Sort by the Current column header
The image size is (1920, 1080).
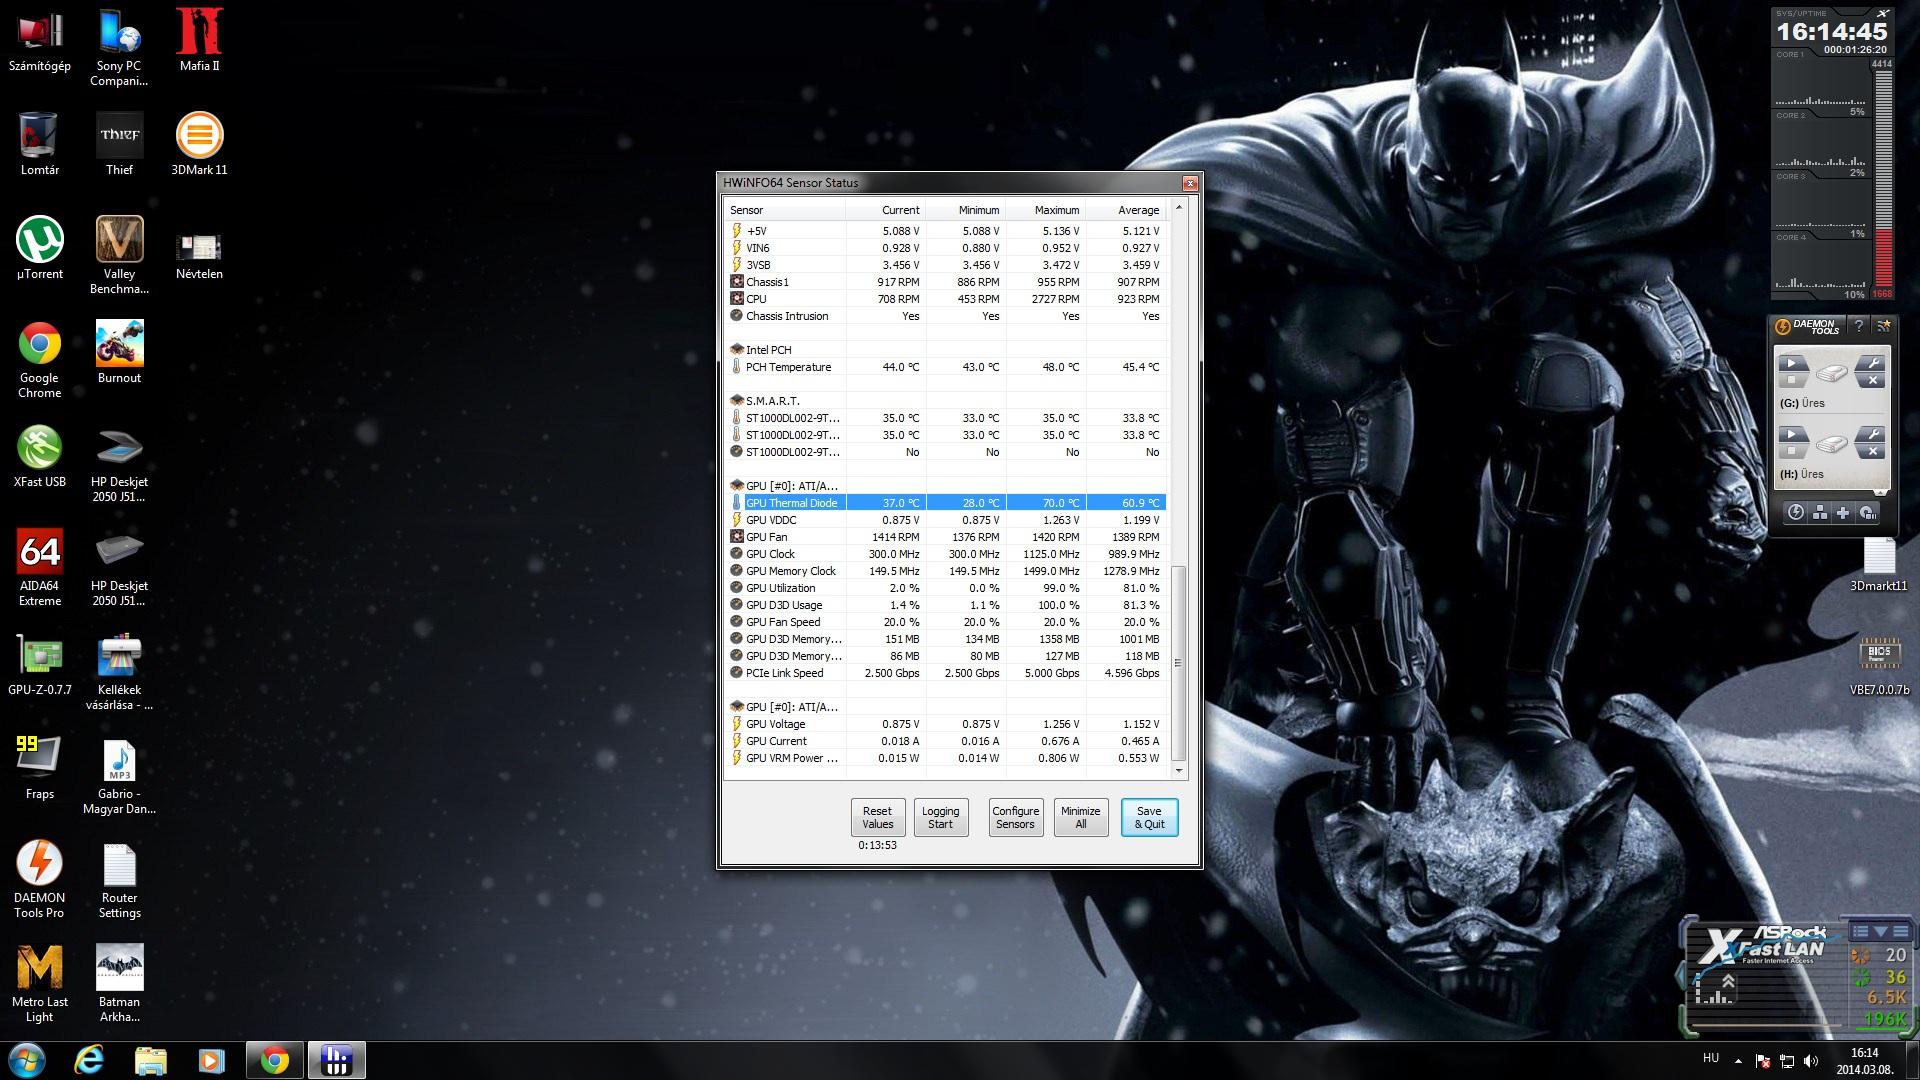pyautogui.click(x=885, y=210)
